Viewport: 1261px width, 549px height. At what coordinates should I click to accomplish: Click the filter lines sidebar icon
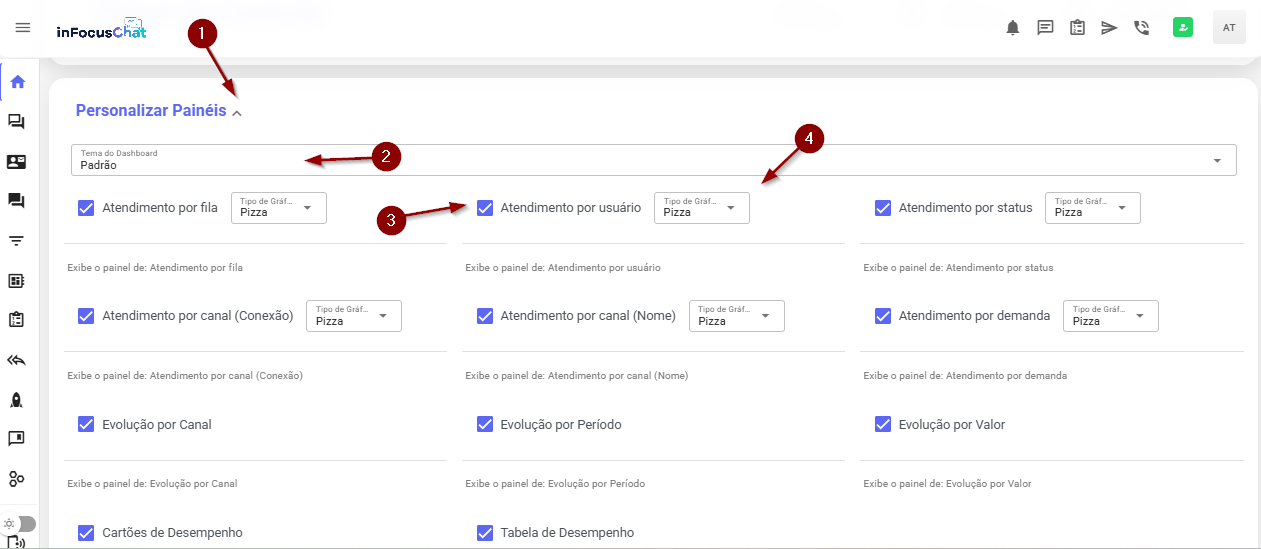pyautogui.click(x=16, y=241)
